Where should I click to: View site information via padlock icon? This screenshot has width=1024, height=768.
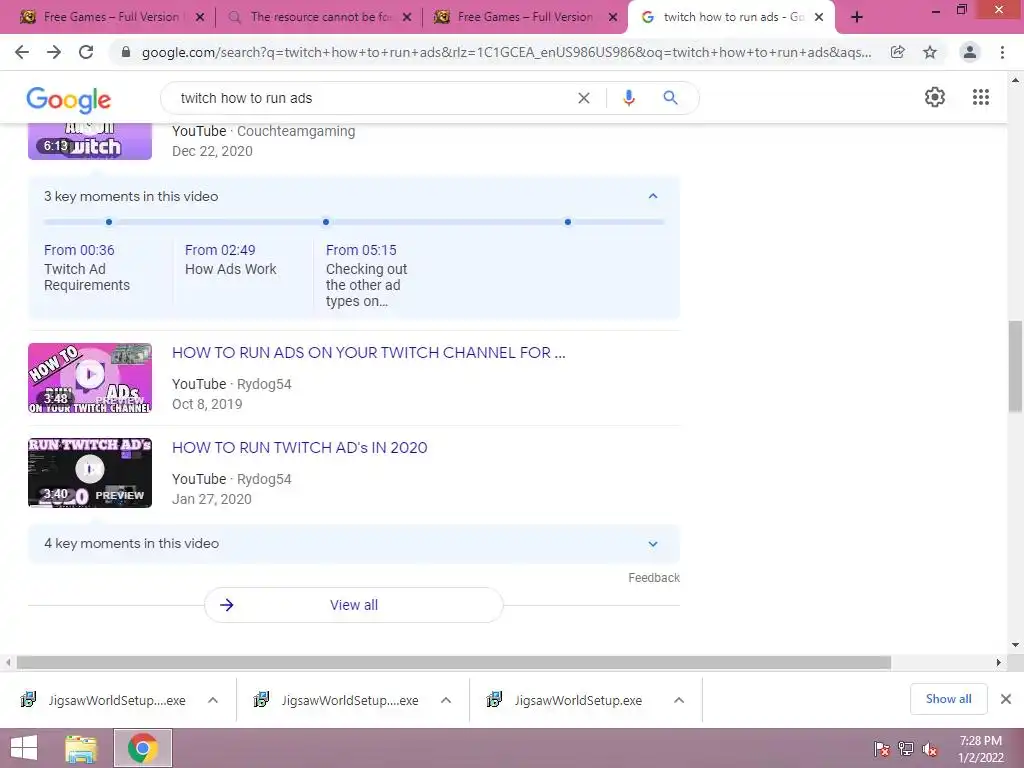(126, 52)
